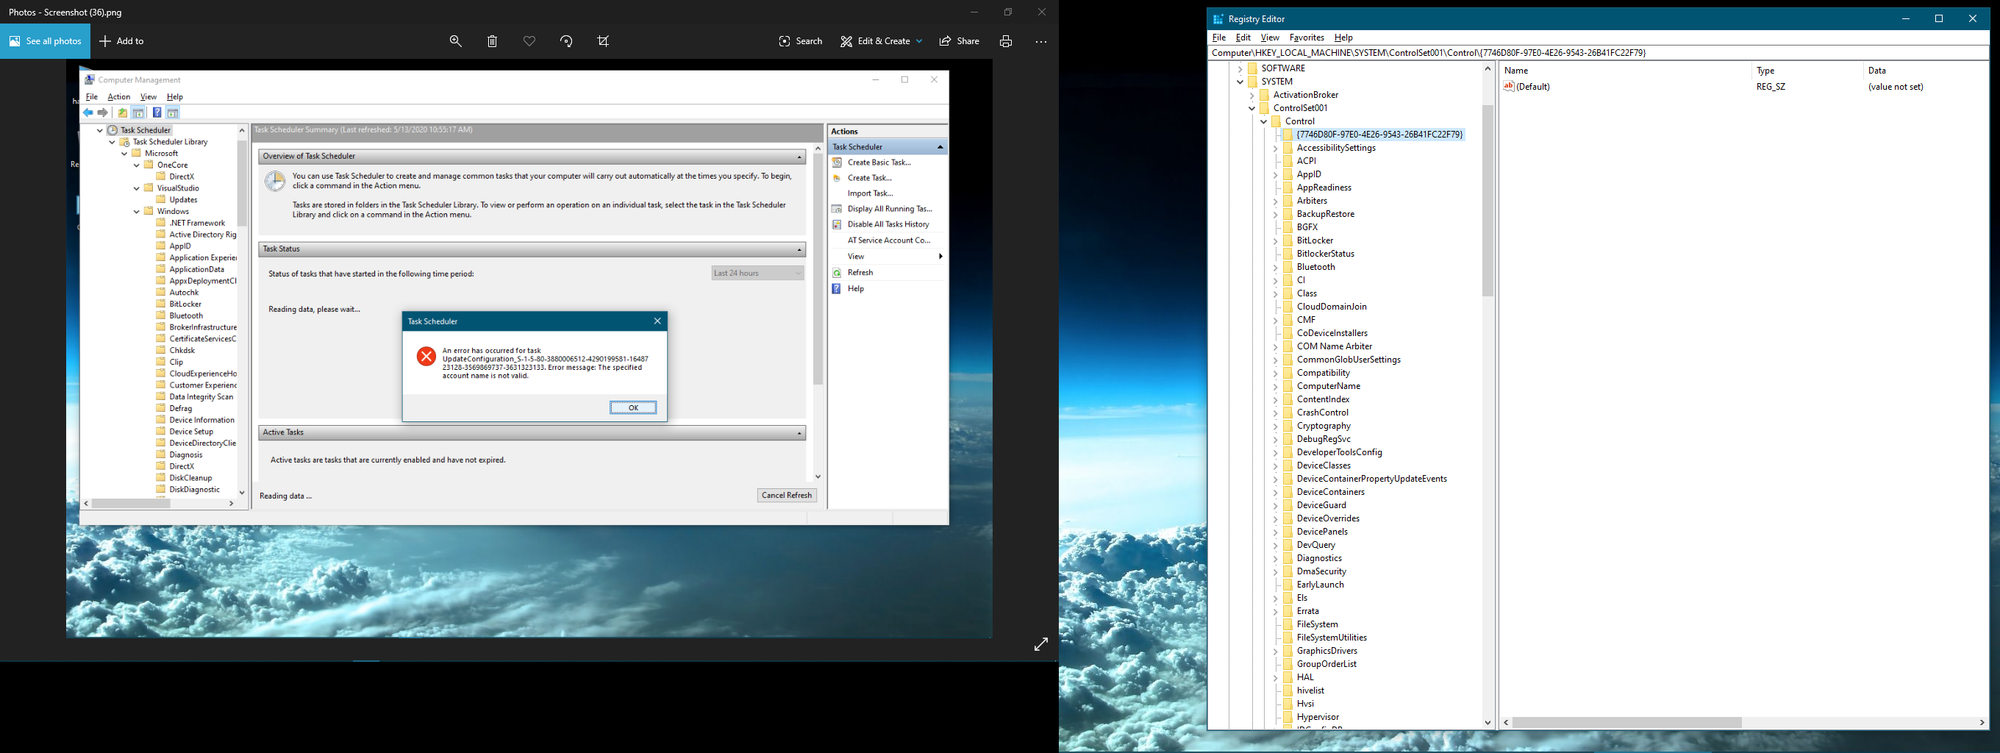Select the (Default) registry value
2000x753 pixels.
point(1533,87)
